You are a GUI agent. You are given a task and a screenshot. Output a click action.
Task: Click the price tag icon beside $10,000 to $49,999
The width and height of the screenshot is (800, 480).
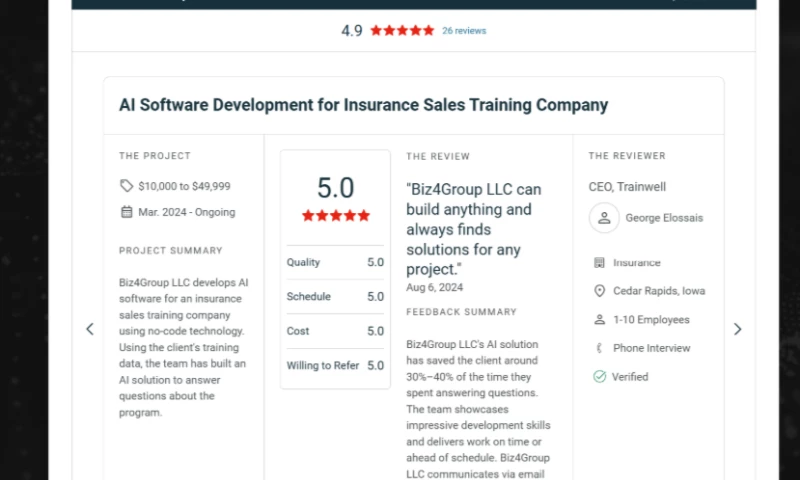click(x=126, y=186)
